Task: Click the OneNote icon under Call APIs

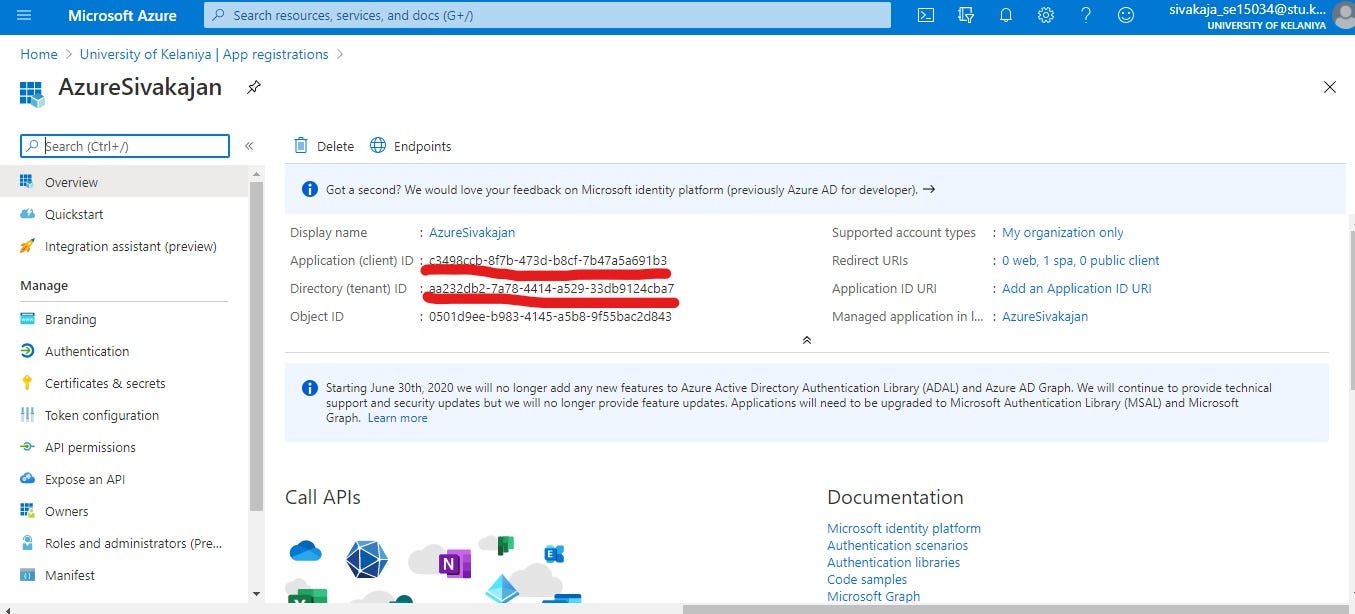Action: click(x=454, y=563)
